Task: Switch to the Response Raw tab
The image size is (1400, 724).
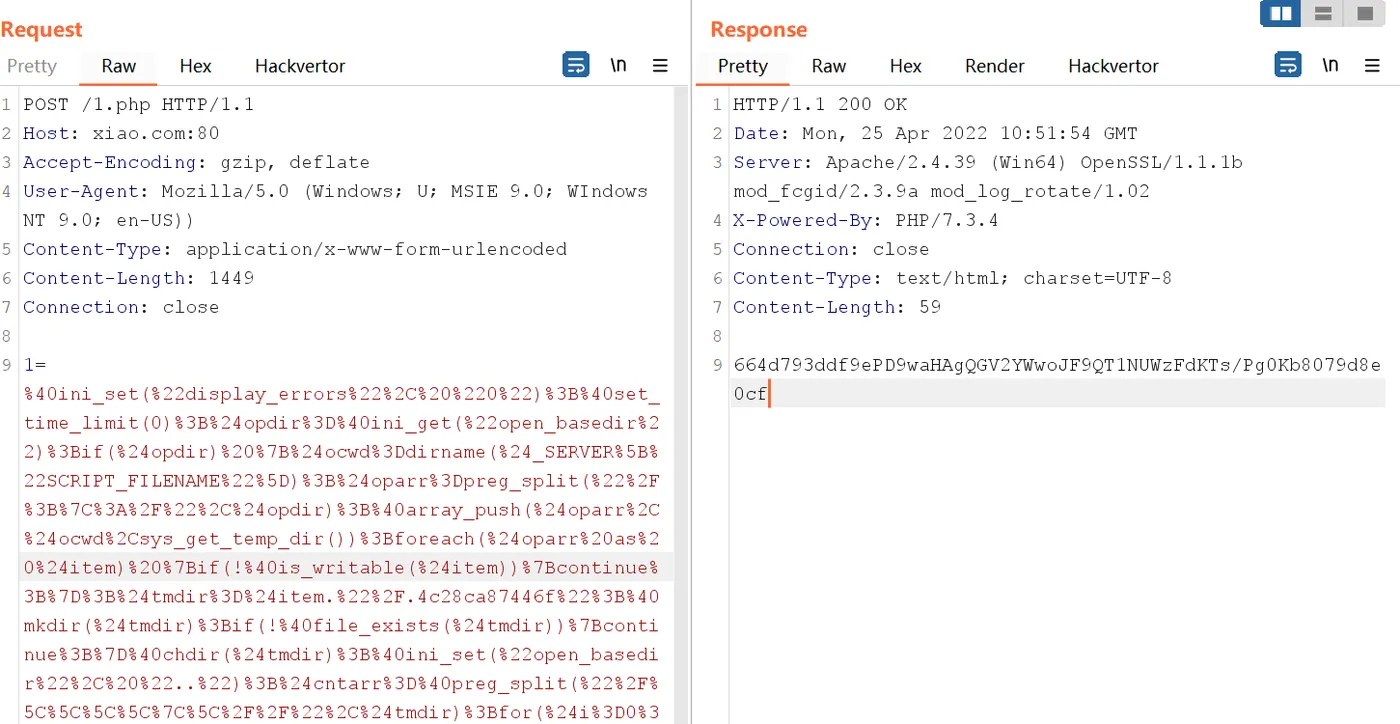Action: pyautogui.click(x=829, y=66)
